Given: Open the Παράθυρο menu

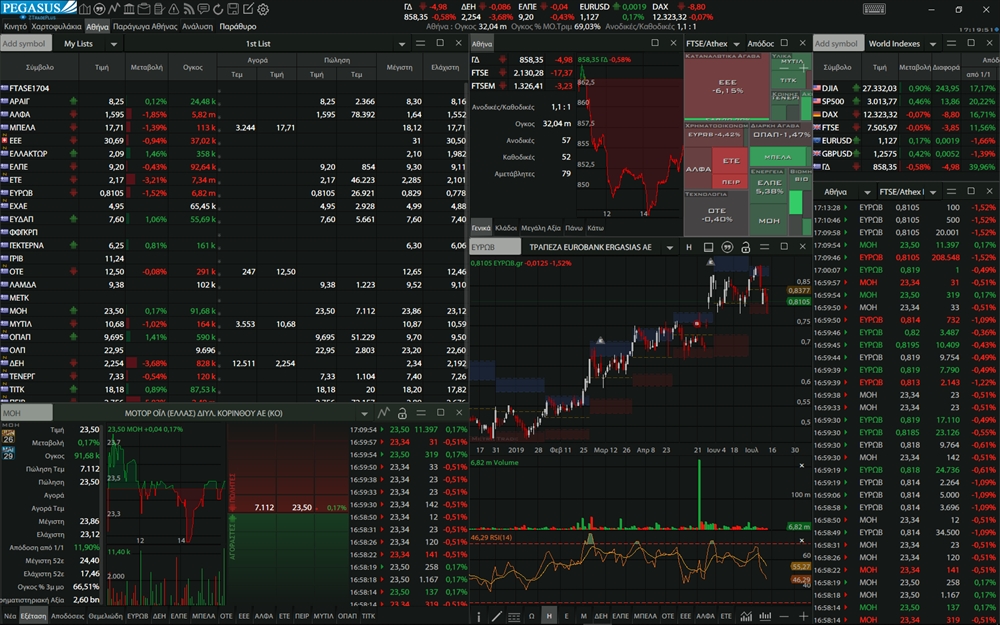Looking at the screenshot, I should click(x=238, y=27).
